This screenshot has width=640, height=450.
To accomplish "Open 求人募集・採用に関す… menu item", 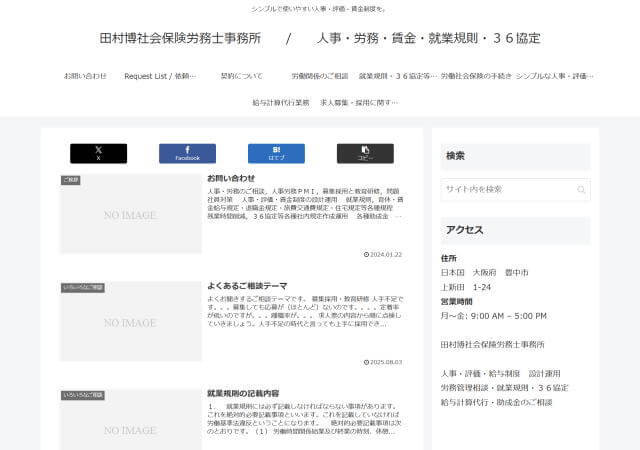I will pyautogui.click(x=359, y=102).
